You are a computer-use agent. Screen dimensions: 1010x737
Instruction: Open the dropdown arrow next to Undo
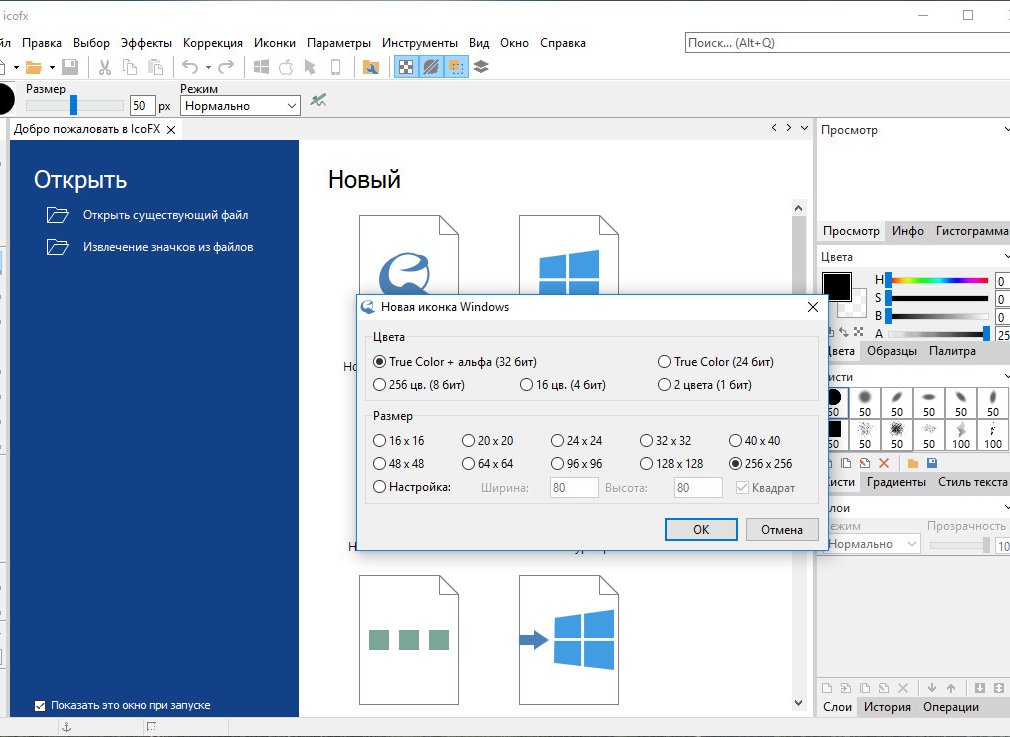tap(208, 67)
